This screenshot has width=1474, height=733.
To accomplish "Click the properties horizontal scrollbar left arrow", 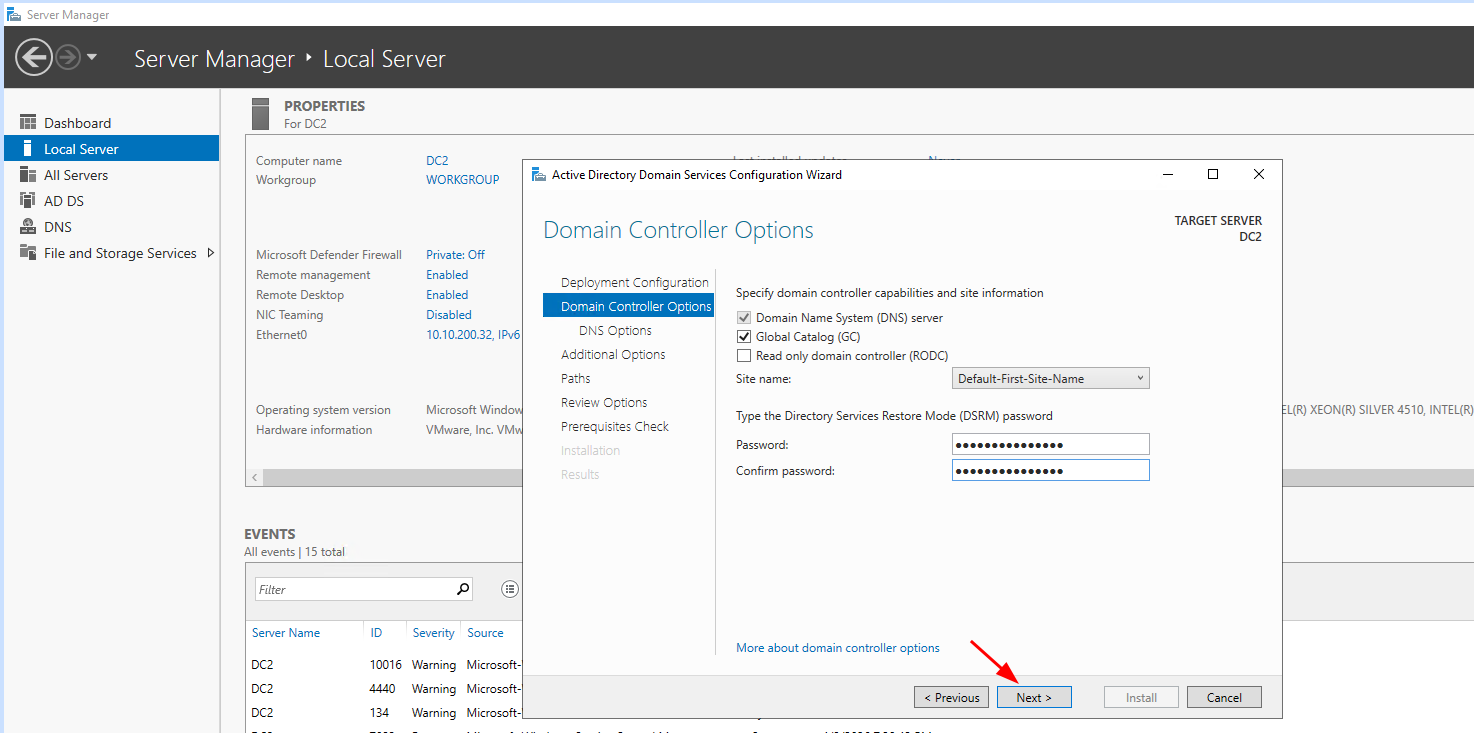I will [x=255, y=477].
